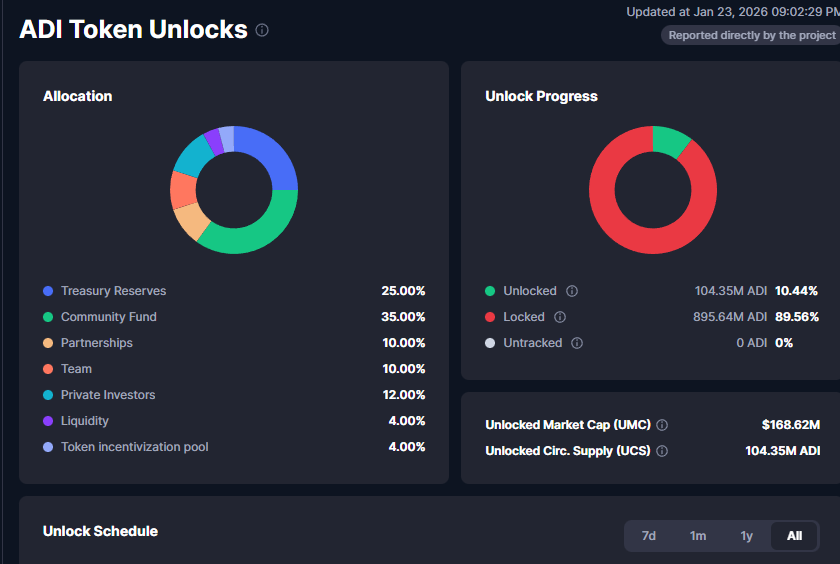840x564 pixels.
Task: Select the 7d schedule range tab
Action: (x=649, y=536)
